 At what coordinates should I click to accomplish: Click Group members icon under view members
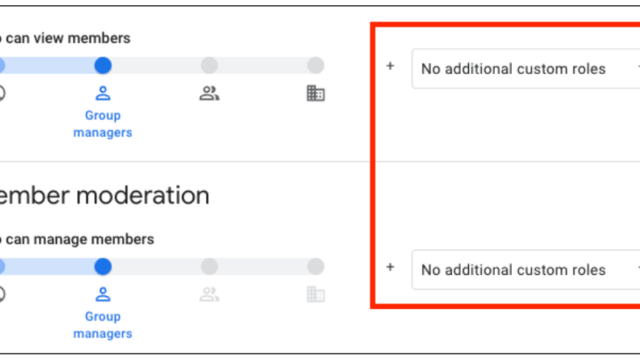pyautogui.click(x=209, y=93)
